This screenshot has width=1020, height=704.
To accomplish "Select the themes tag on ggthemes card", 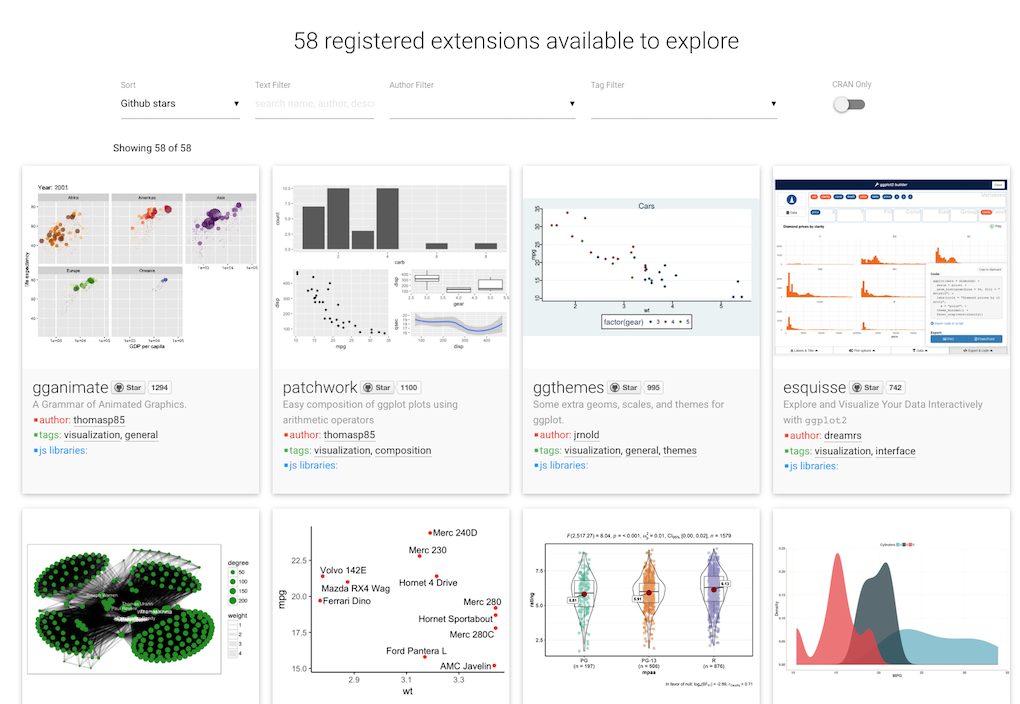I will (x=680, y=450).
